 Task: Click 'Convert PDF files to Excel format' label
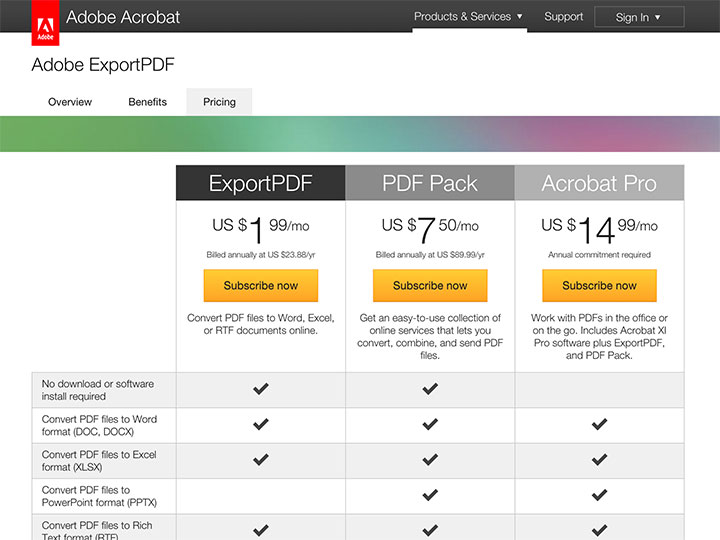tap(99, 461)
